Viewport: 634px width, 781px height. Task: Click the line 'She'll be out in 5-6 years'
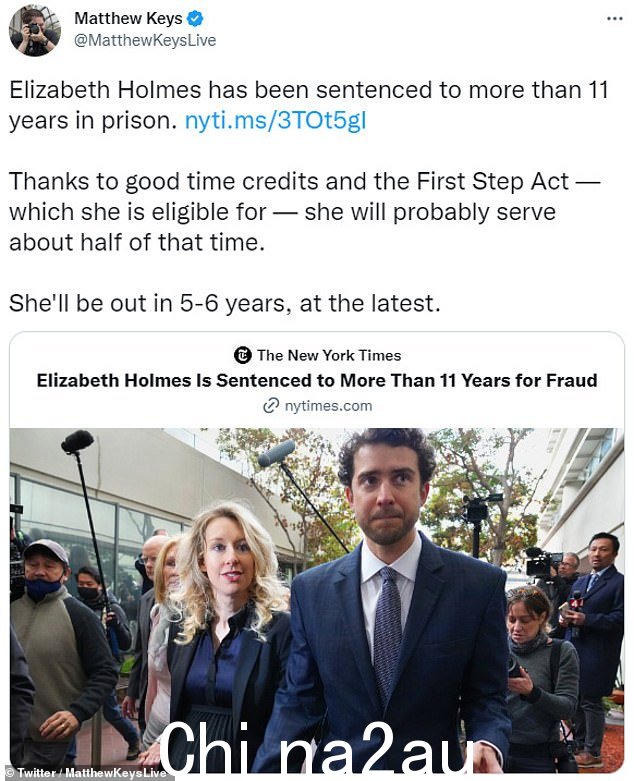coord(225,303)
